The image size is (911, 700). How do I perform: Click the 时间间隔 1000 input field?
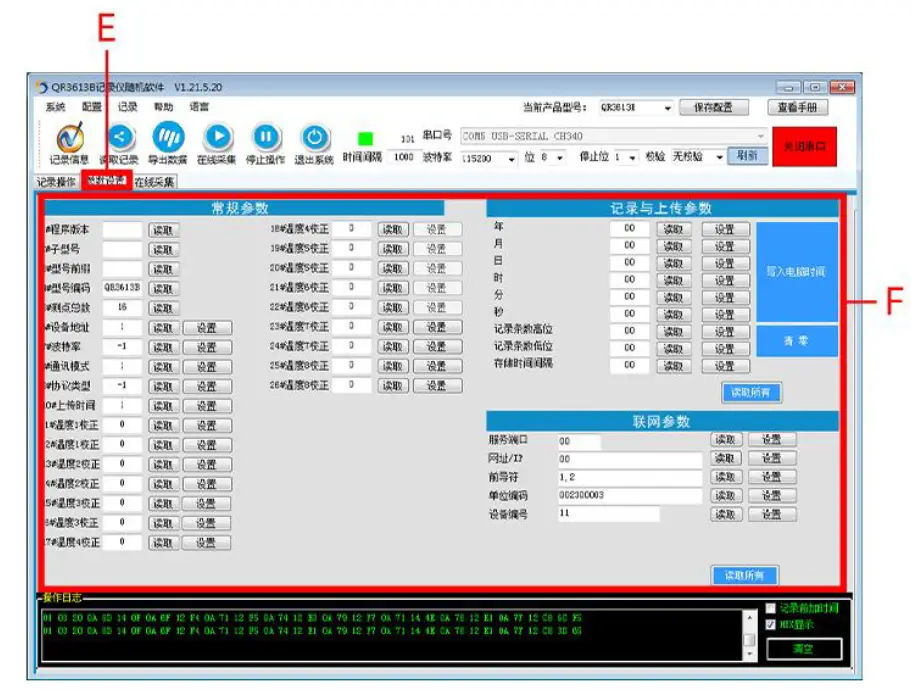coord(404,157)
